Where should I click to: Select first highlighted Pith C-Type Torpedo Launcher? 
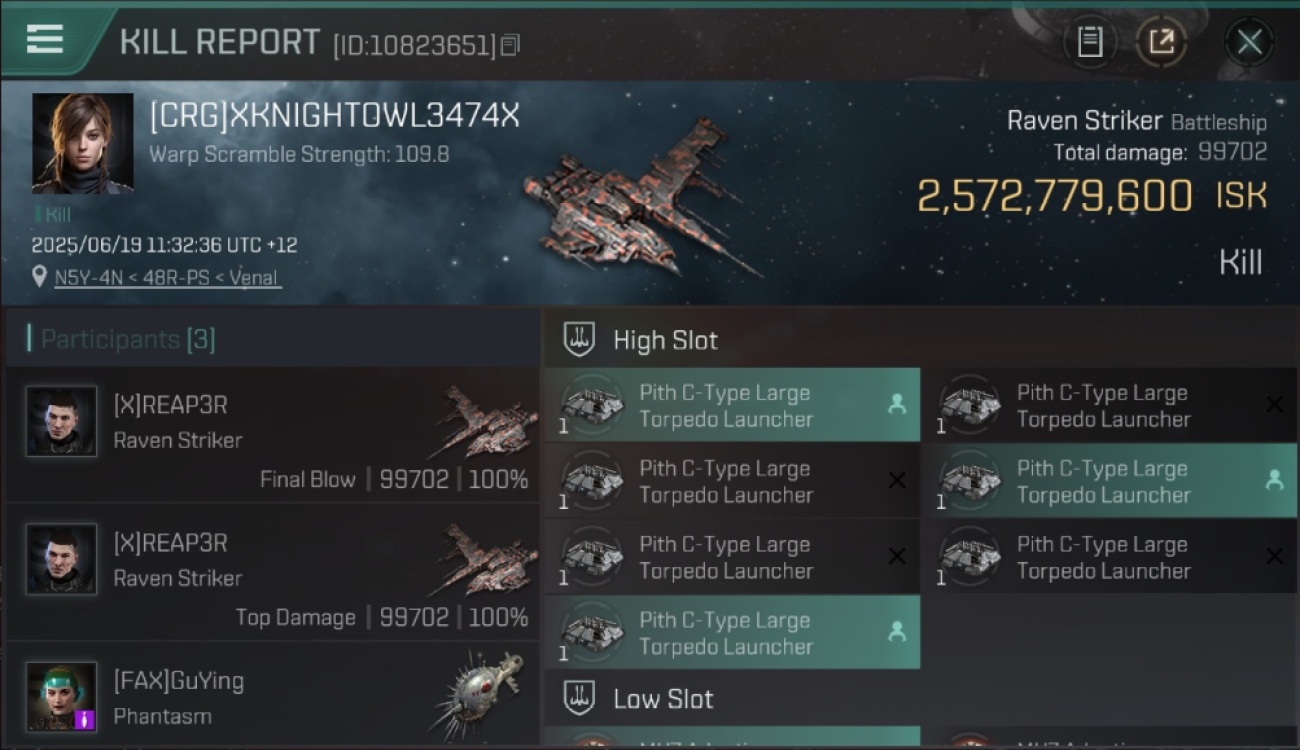(732, 405)
